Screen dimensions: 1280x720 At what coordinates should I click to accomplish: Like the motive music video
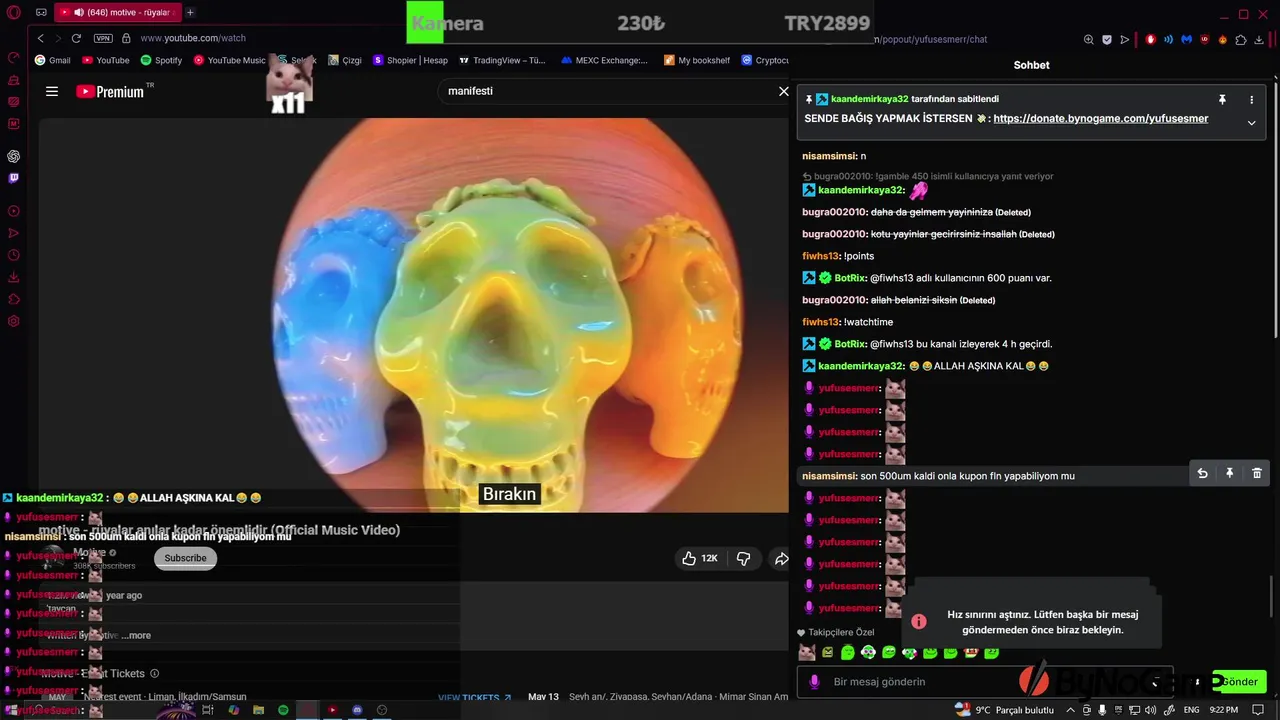click(x=699, y=558)
